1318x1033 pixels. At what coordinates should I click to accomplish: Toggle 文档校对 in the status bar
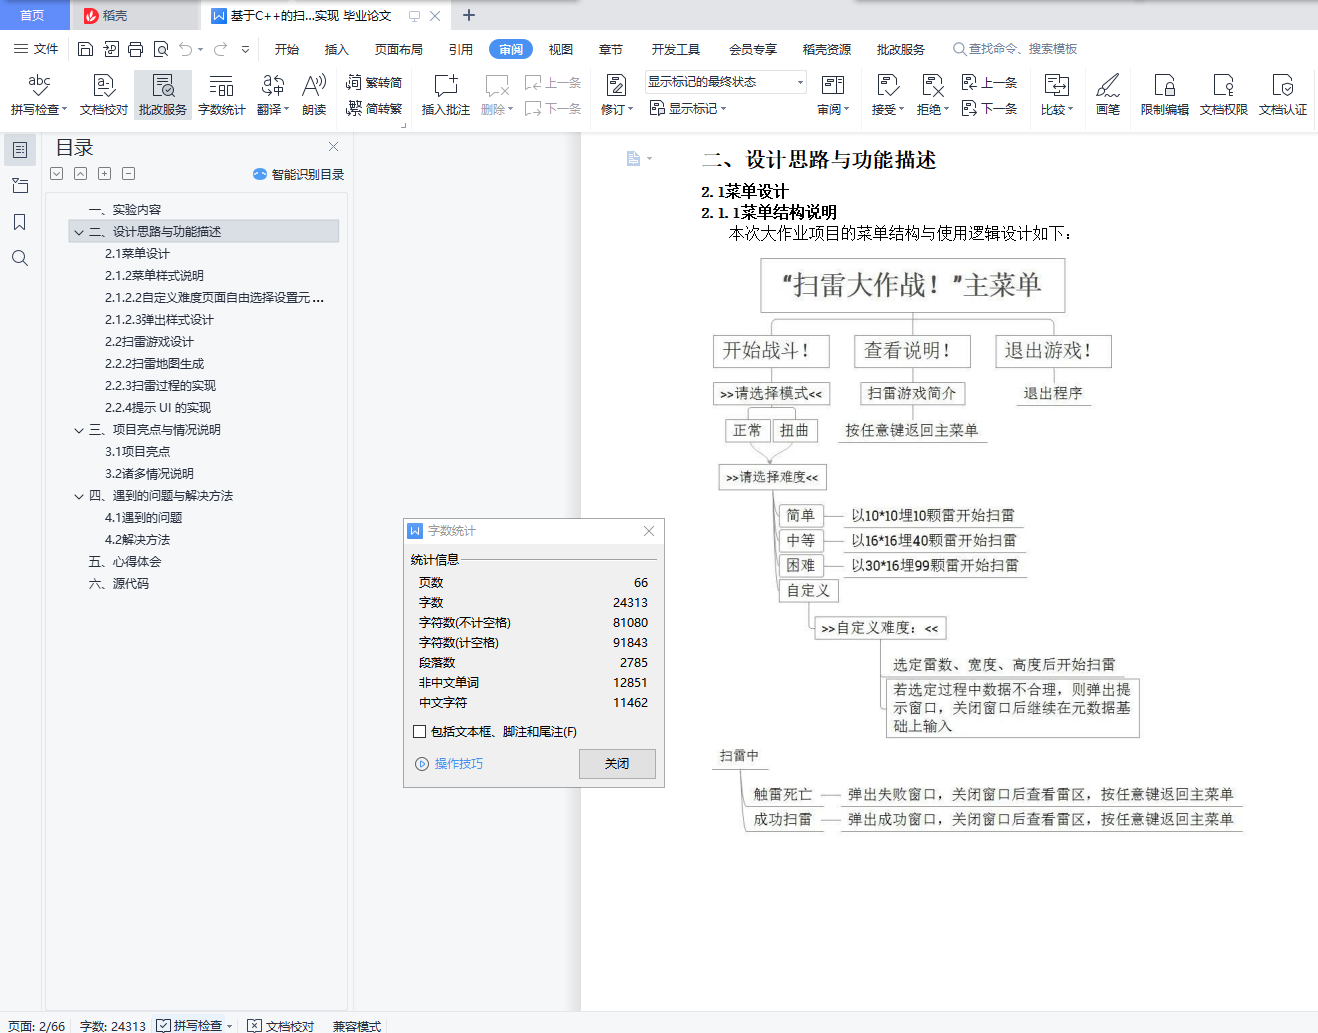click(281, 1026)
